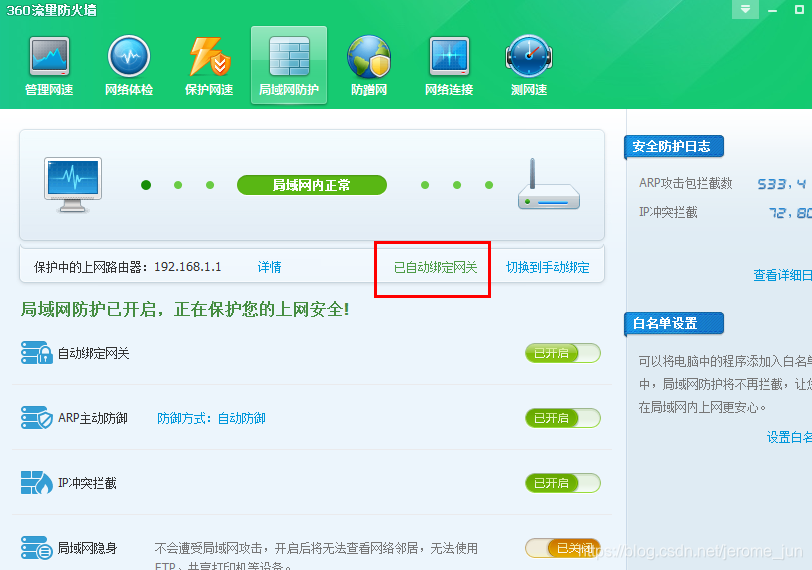Click the 已自动绑定网关 status text
The width and height of the screenshot is (812, 570).
[436, 267]
